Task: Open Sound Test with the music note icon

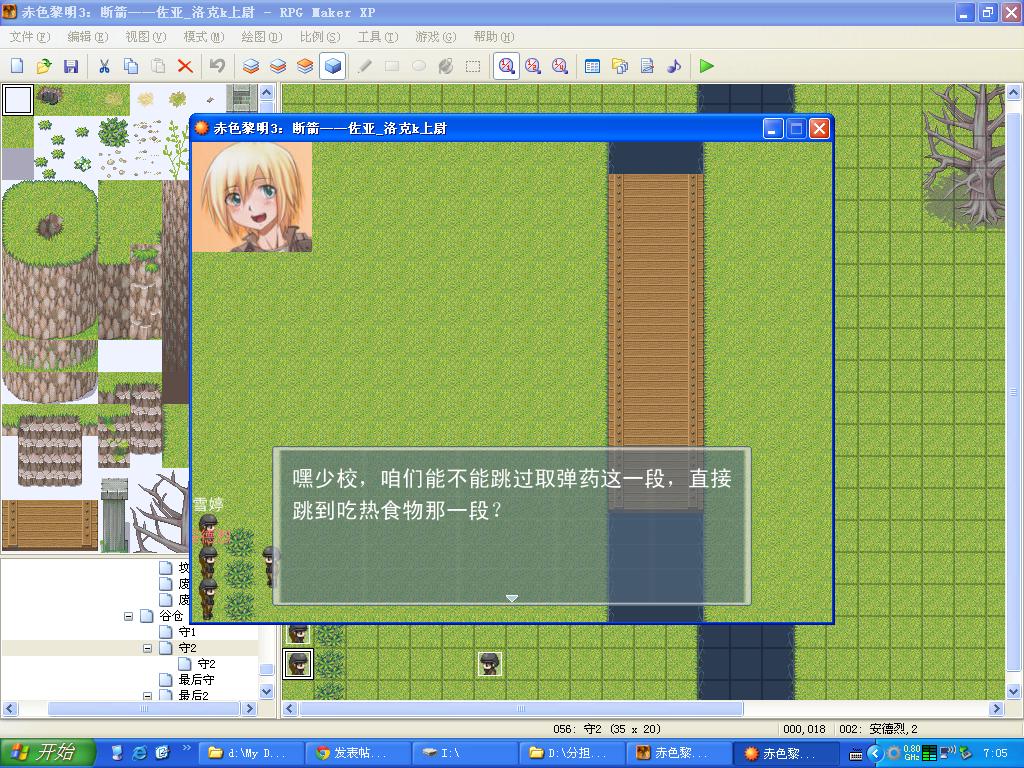Action: [674, 66]
